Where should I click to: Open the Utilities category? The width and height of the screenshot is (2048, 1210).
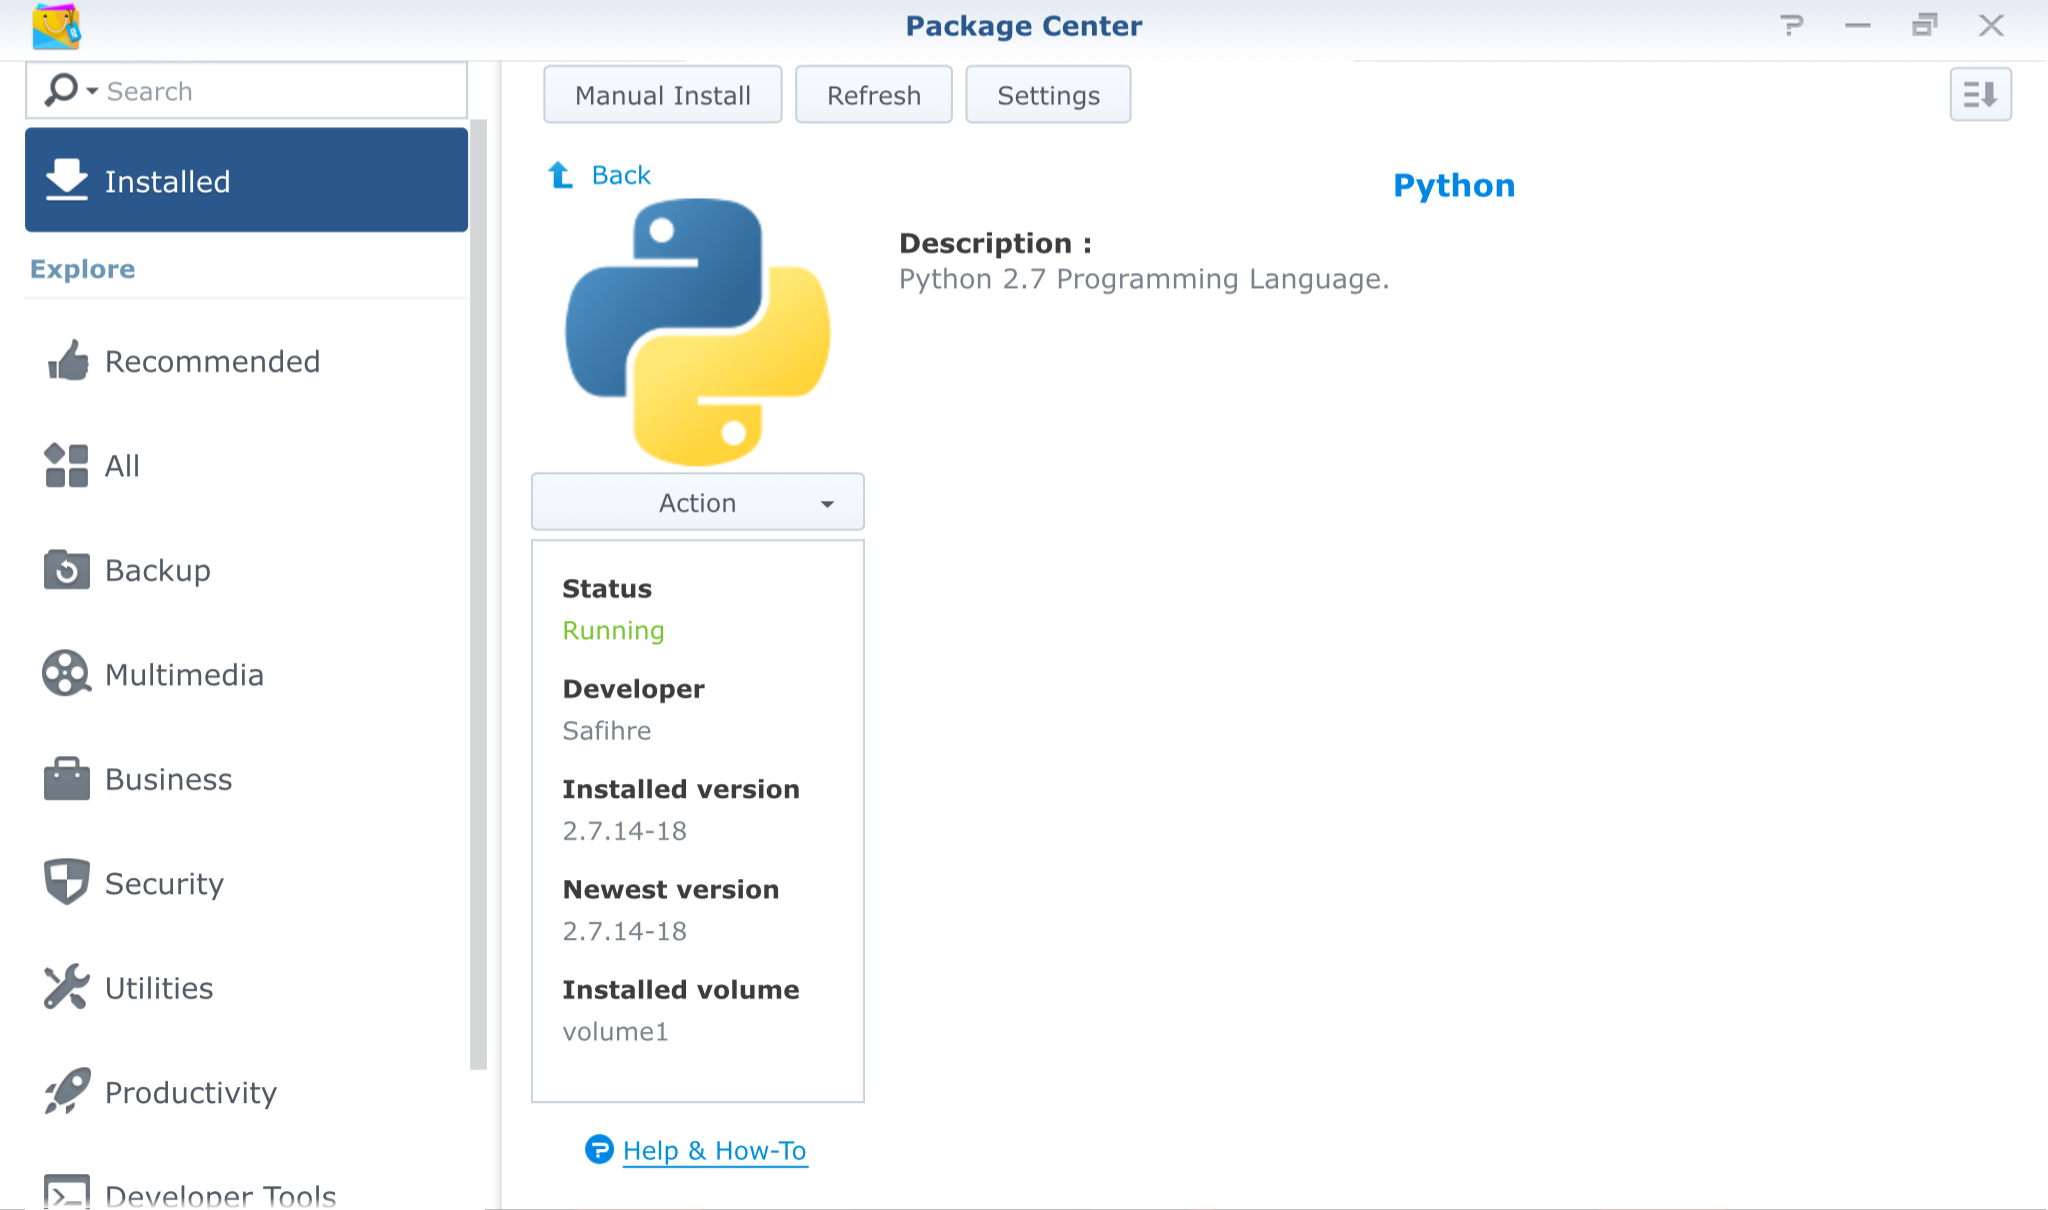246,987
